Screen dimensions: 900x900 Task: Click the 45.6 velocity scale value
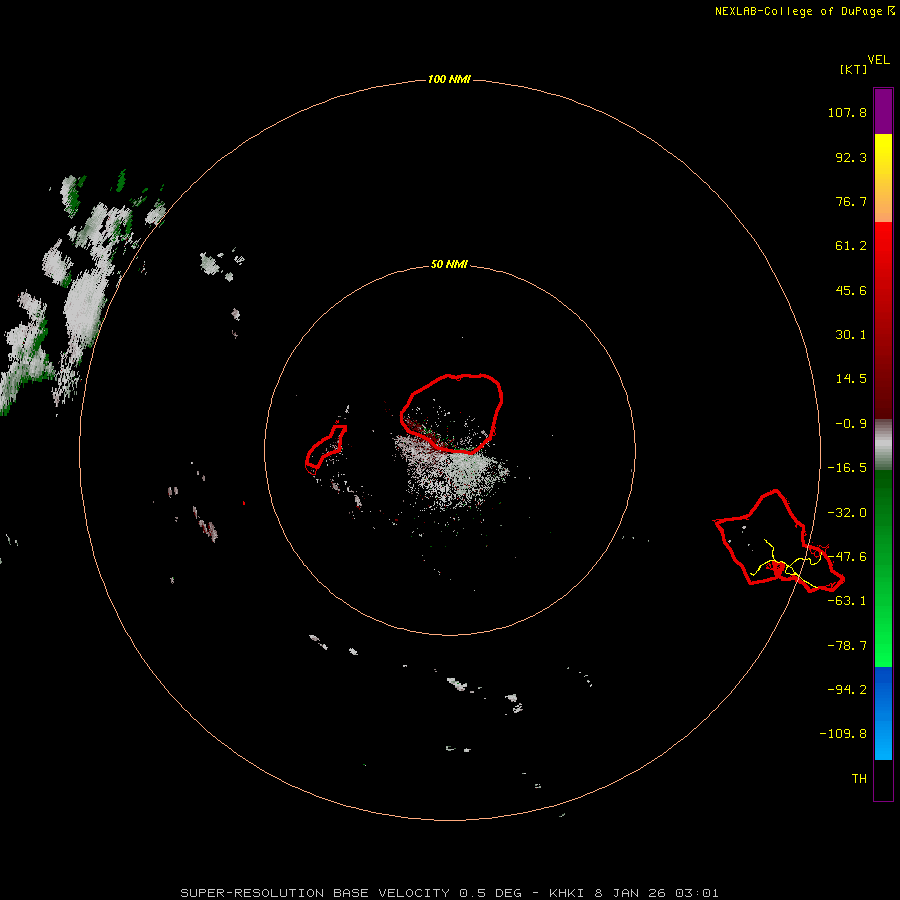(x=851, y=290)
